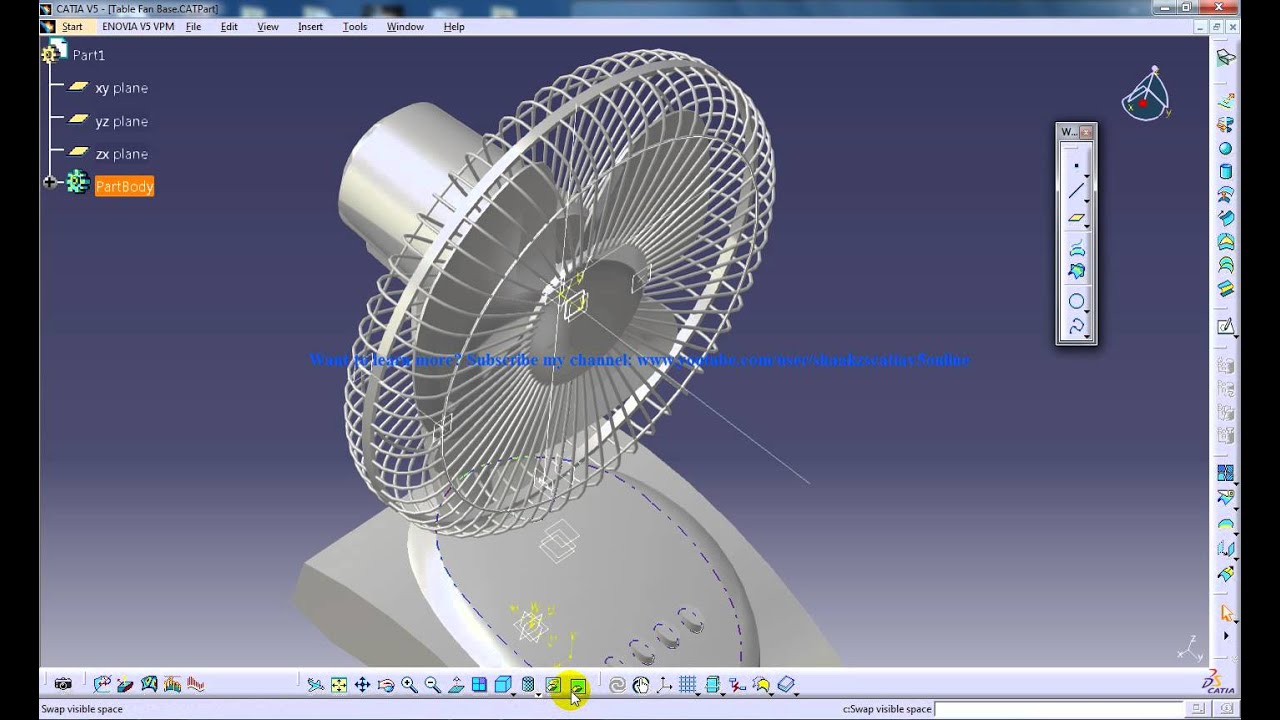
Task: Expand the PartBody tree node
Action: 48,182
